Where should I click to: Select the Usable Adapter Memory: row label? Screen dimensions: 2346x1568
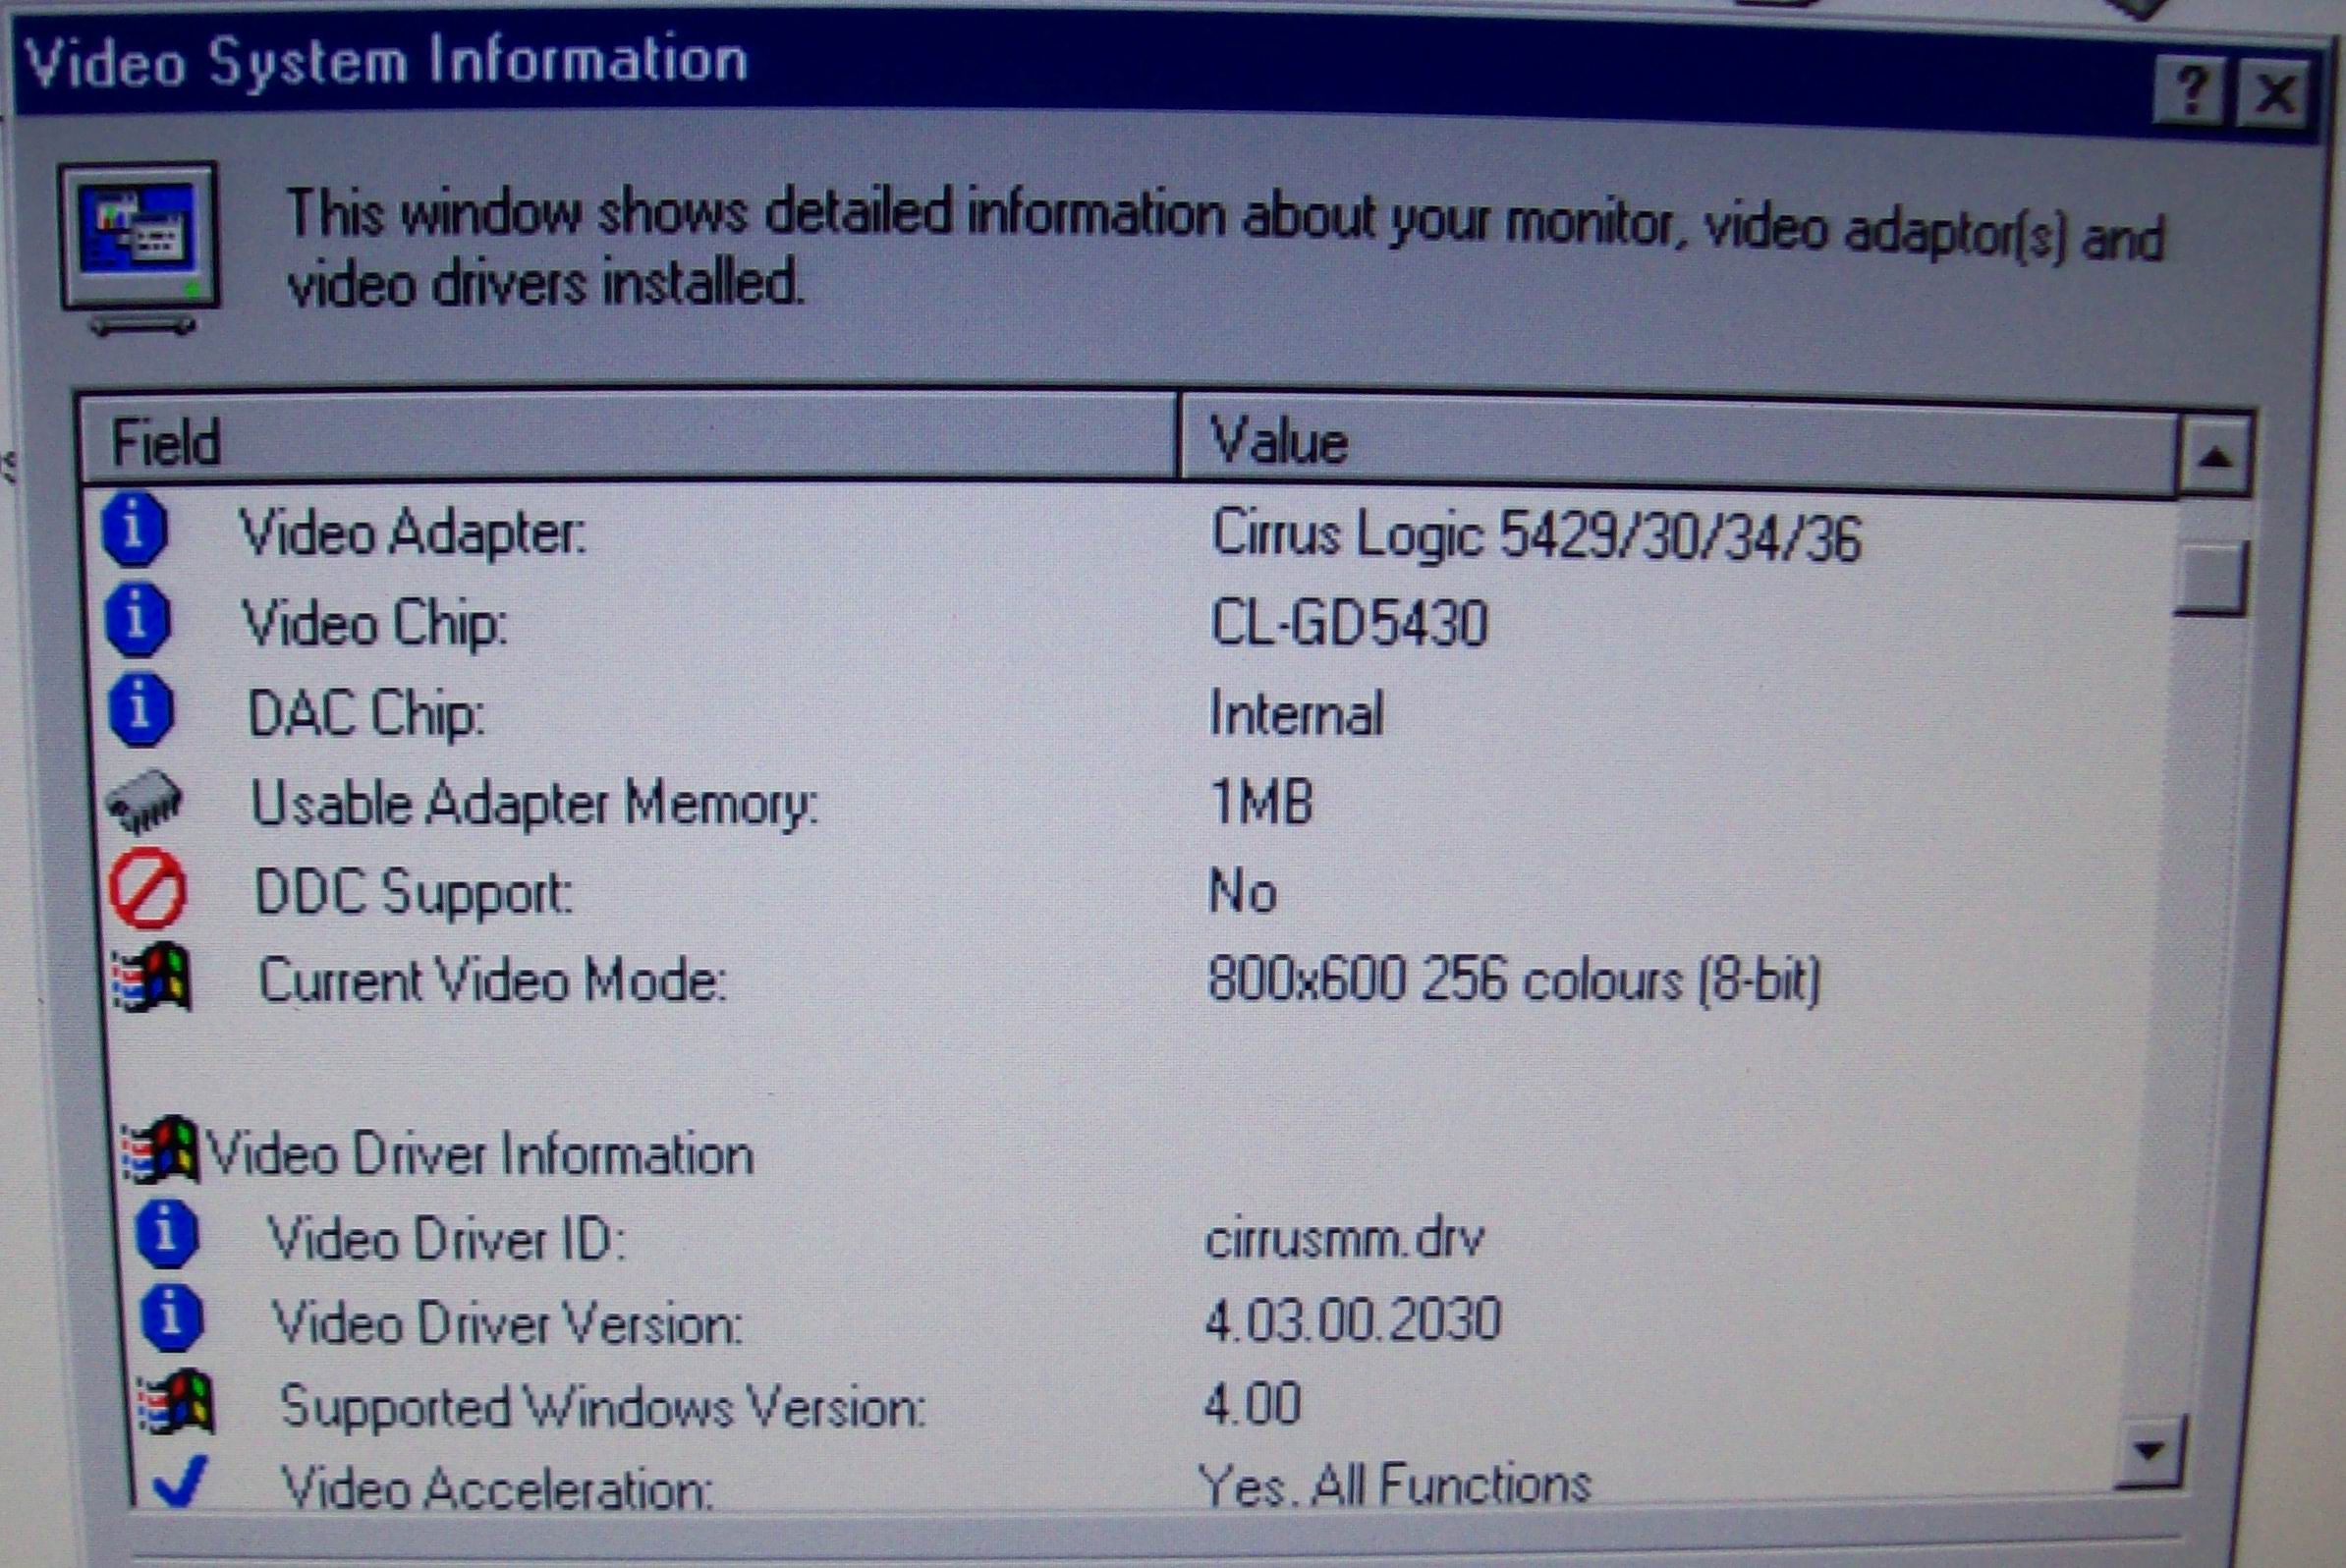point(535,803)
